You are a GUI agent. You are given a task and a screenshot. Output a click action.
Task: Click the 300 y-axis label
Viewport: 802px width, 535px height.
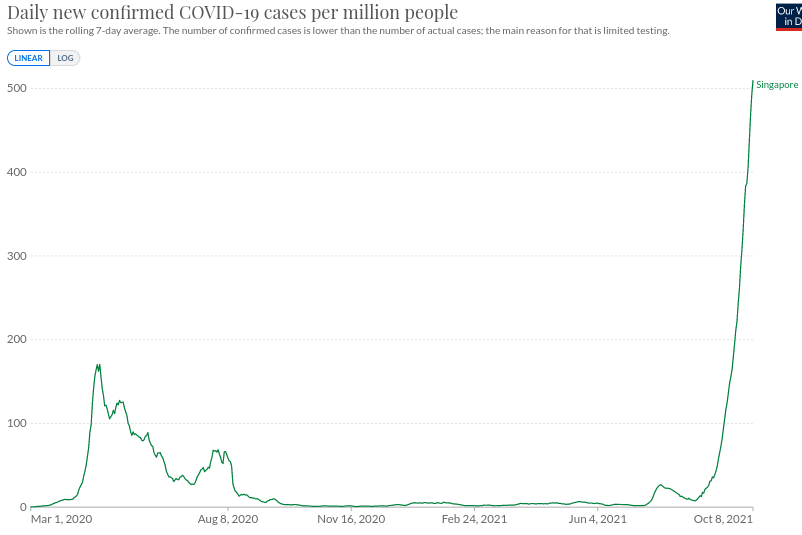[15, 256]
